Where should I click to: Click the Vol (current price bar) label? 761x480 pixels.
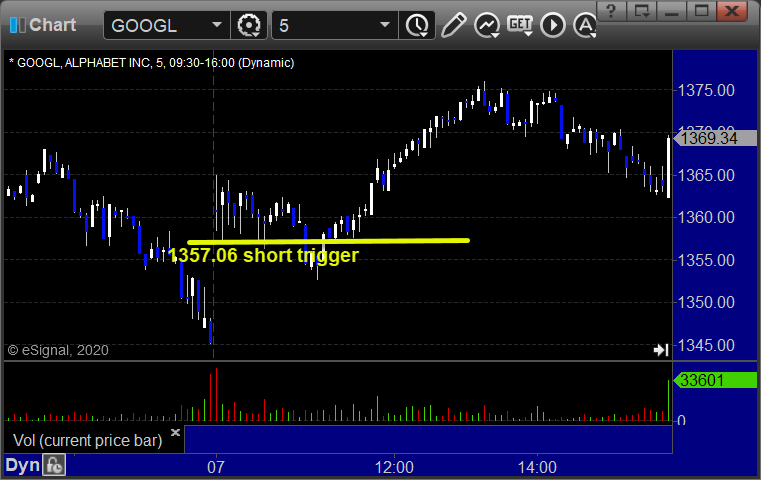point(87,440)
